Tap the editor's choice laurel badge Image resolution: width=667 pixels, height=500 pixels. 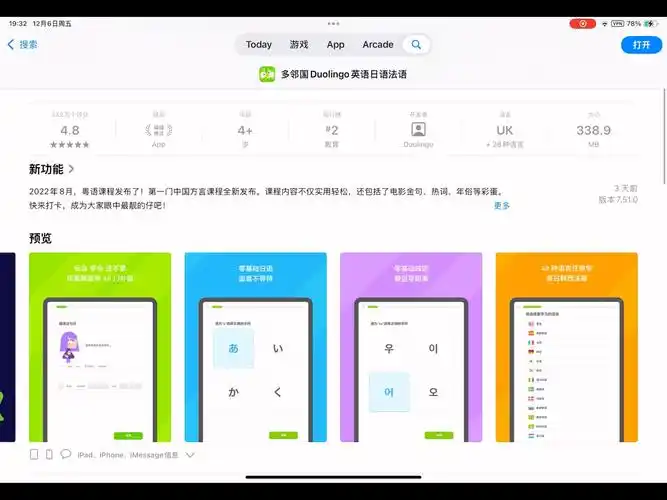click(x=158, y=129)
